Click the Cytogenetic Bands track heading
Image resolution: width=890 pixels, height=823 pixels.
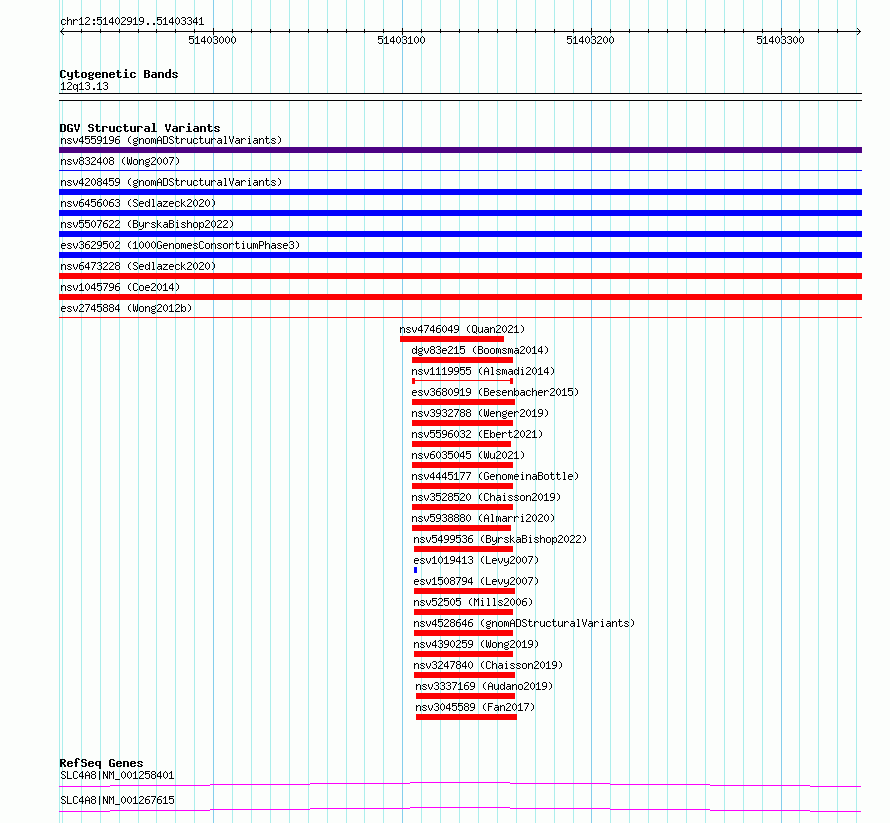(119, 74)
